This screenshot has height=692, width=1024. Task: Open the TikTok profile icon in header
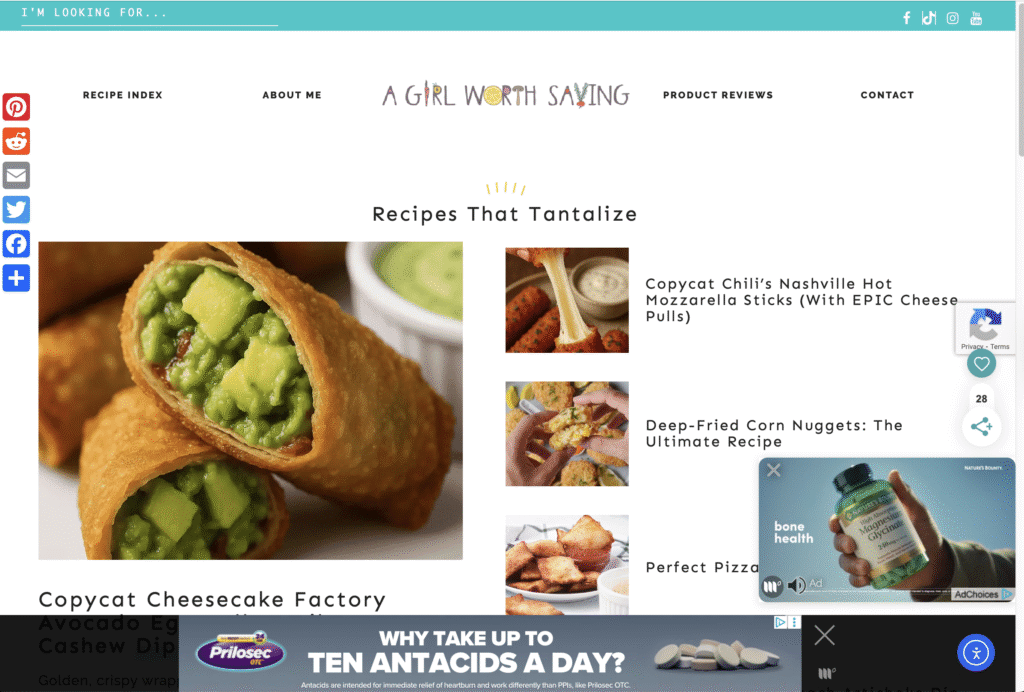point(929,18)
